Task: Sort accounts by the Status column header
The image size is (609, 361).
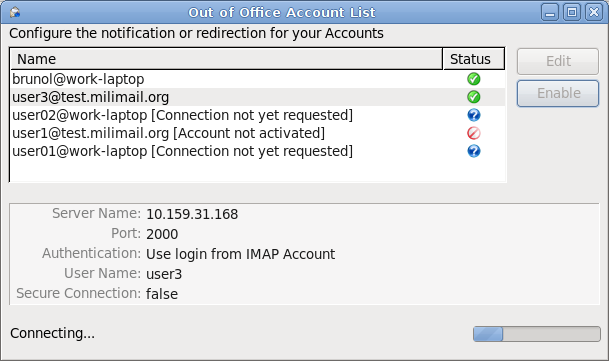Action: point(474,59)
